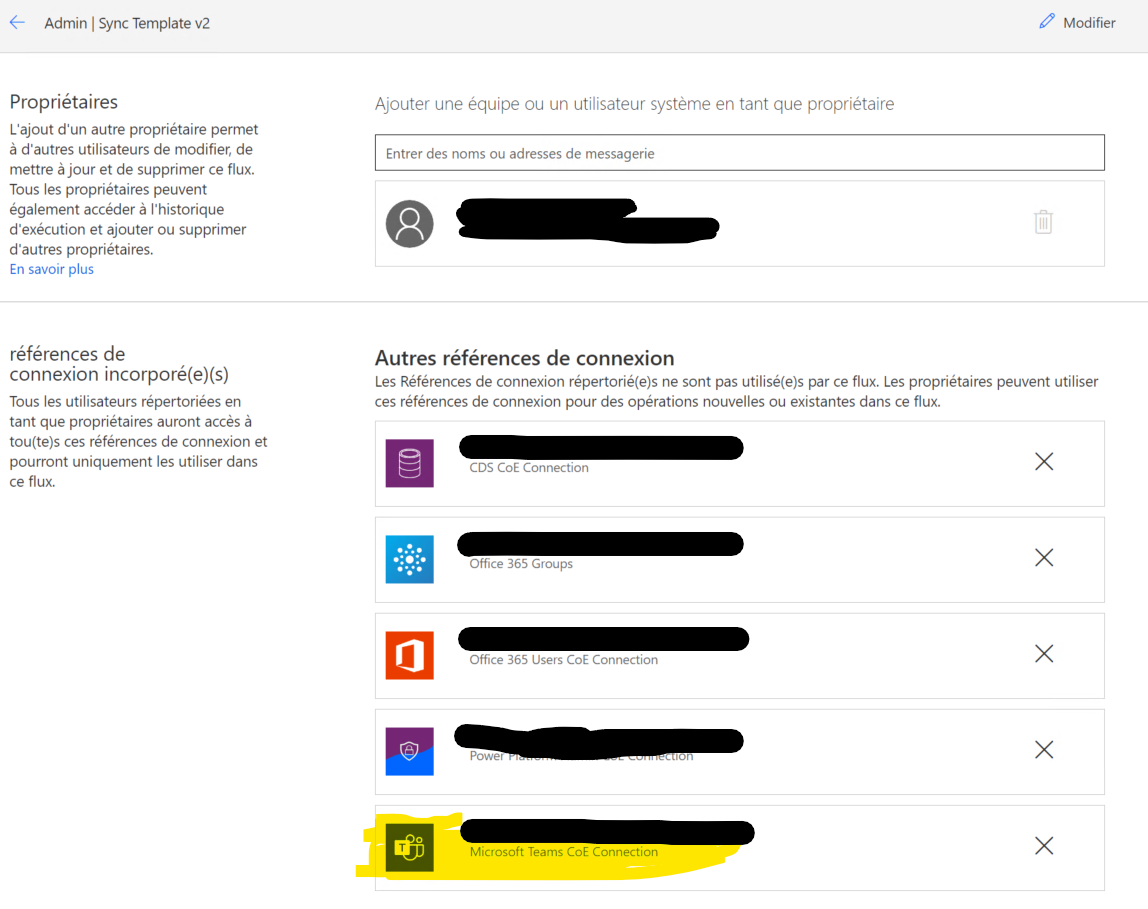Click the Admin | Sync Template v2 title
Screen dimensions: 1148x909
(127, 23)
